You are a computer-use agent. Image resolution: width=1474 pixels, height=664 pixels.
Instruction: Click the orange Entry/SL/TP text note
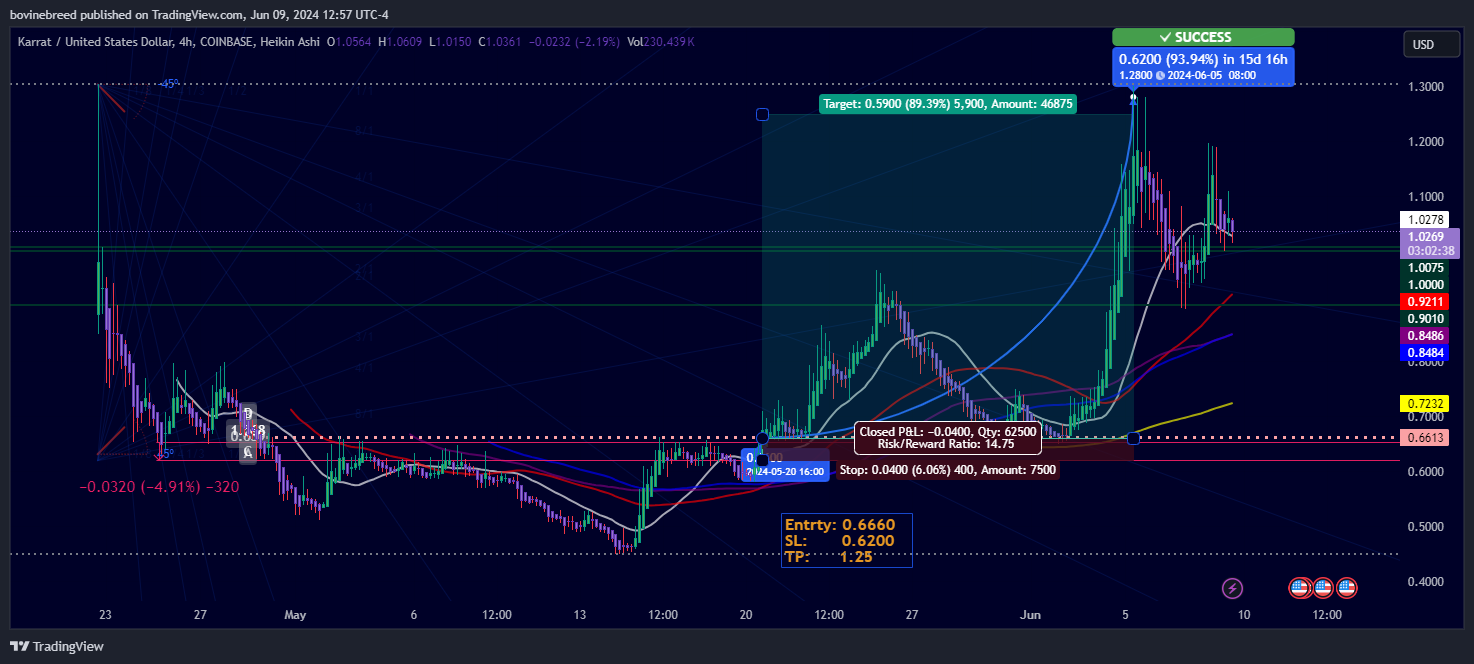point(848,541)
